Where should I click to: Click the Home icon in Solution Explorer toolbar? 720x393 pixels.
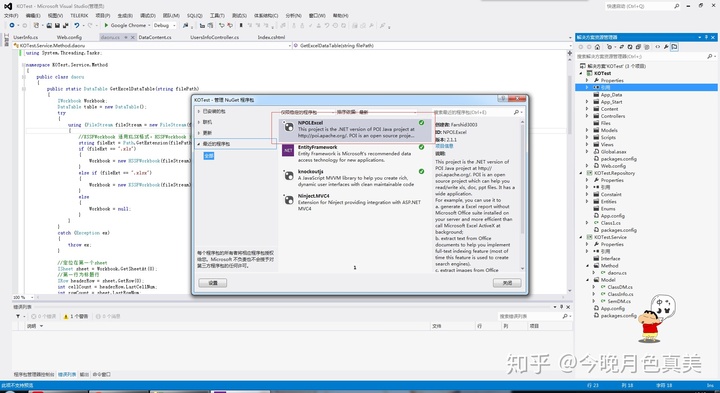(597, 47)
